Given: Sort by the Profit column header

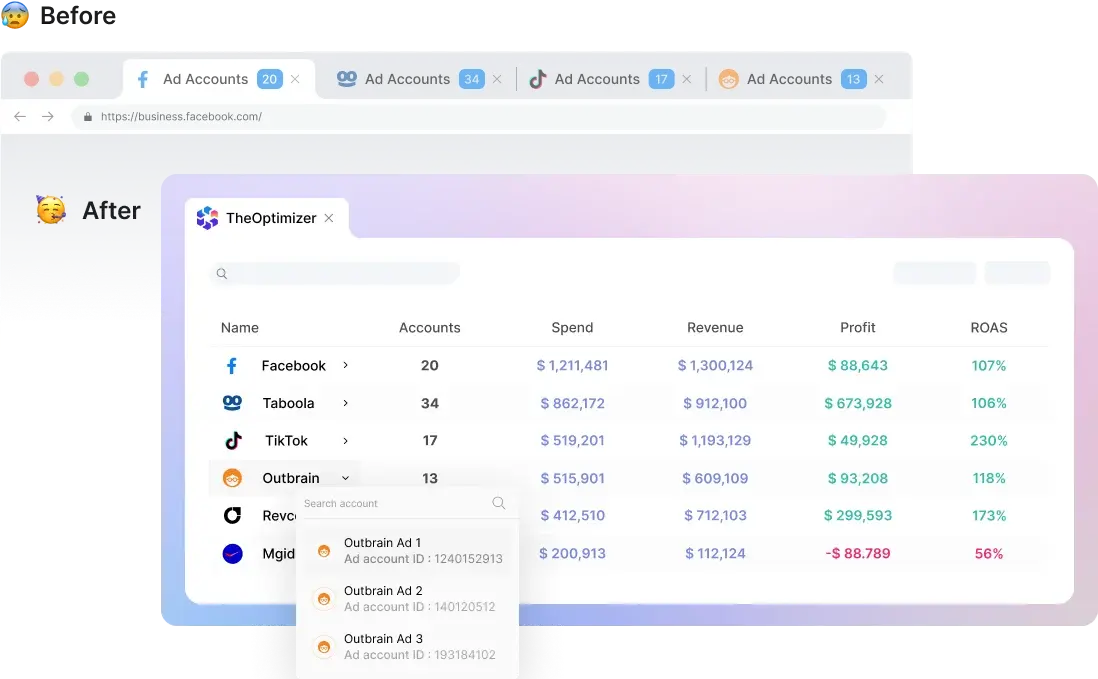Looking at the screenshot, I should (x=858, y=328).
